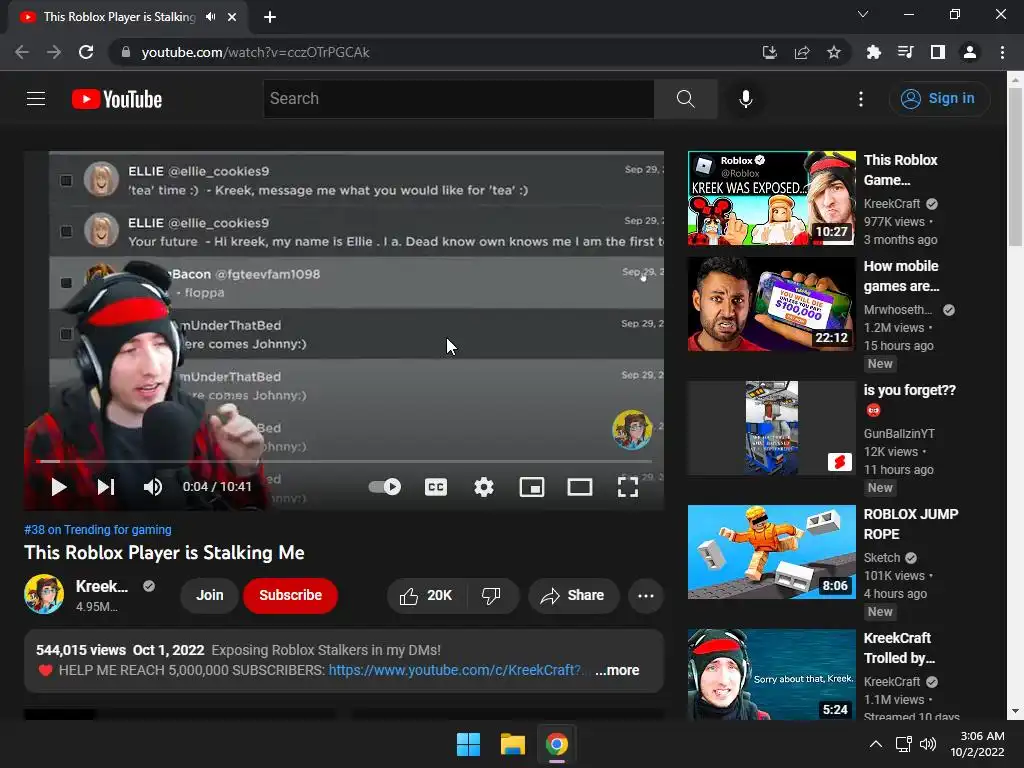Open media controls in Chrome toolbar
The width and height of the screenshot is (1024, 768).
[x=906, y=52]
